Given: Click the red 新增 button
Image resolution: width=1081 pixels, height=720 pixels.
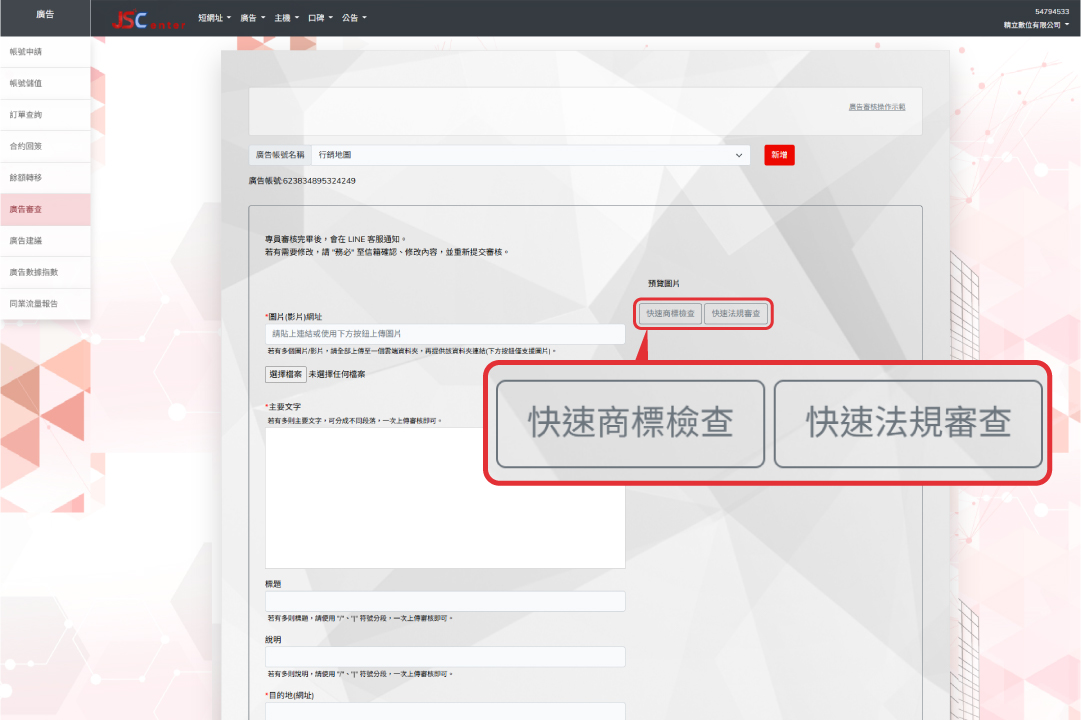Looking at the screenshot, I should pos(779,155).
